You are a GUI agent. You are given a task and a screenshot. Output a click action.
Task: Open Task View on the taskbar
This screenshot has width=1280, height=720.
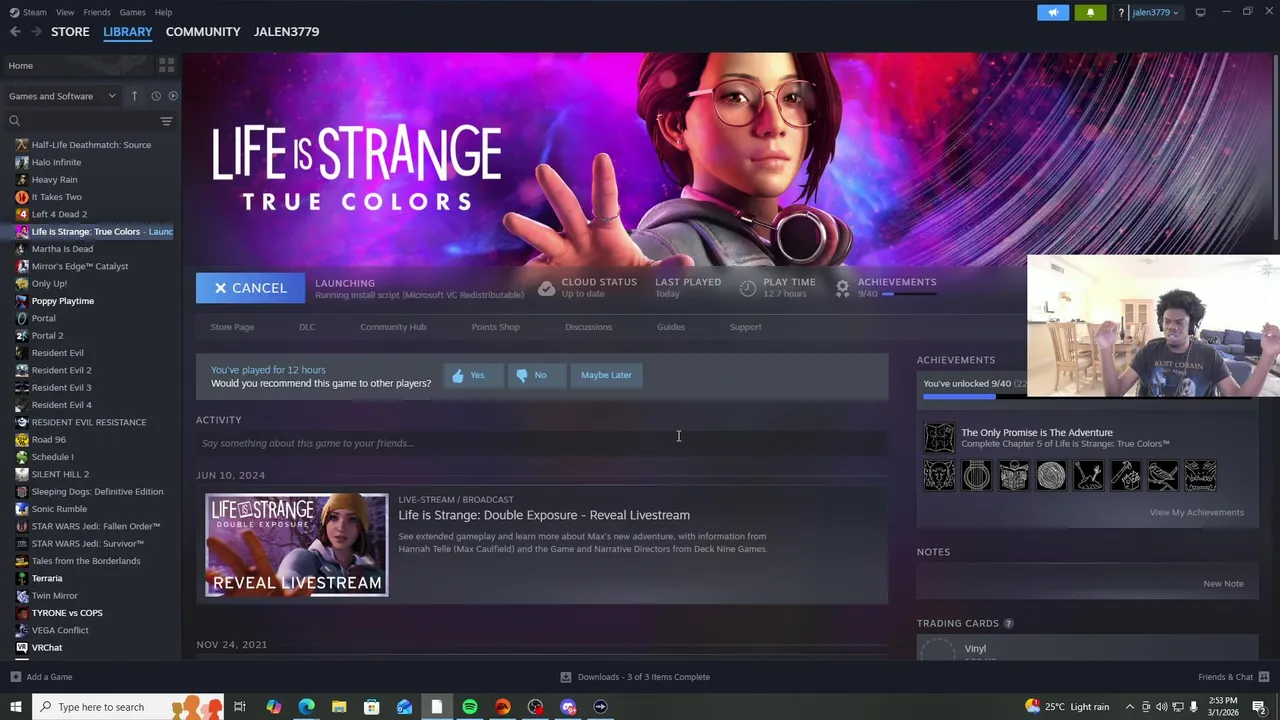[x=240, y=707]
